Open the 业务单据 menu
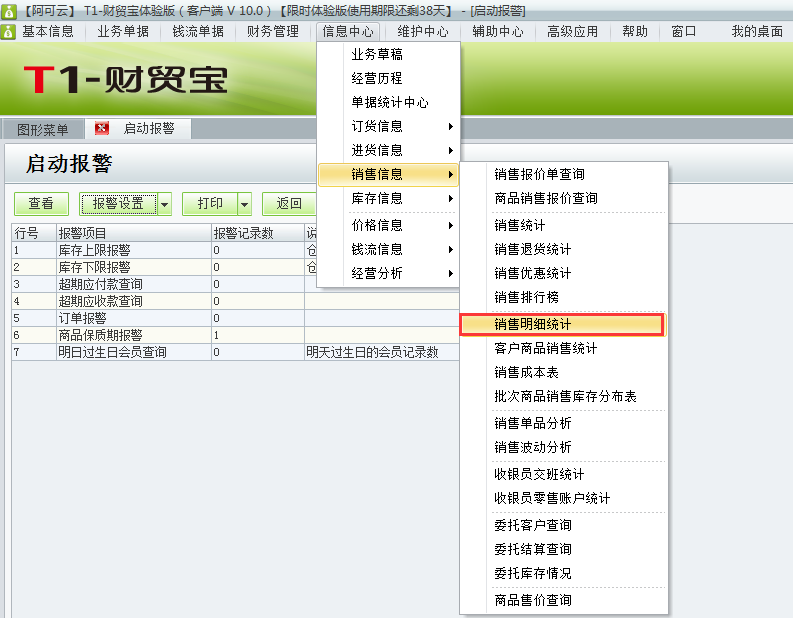The width and height of the screenshot is (793, 618). tap(123, 32)
